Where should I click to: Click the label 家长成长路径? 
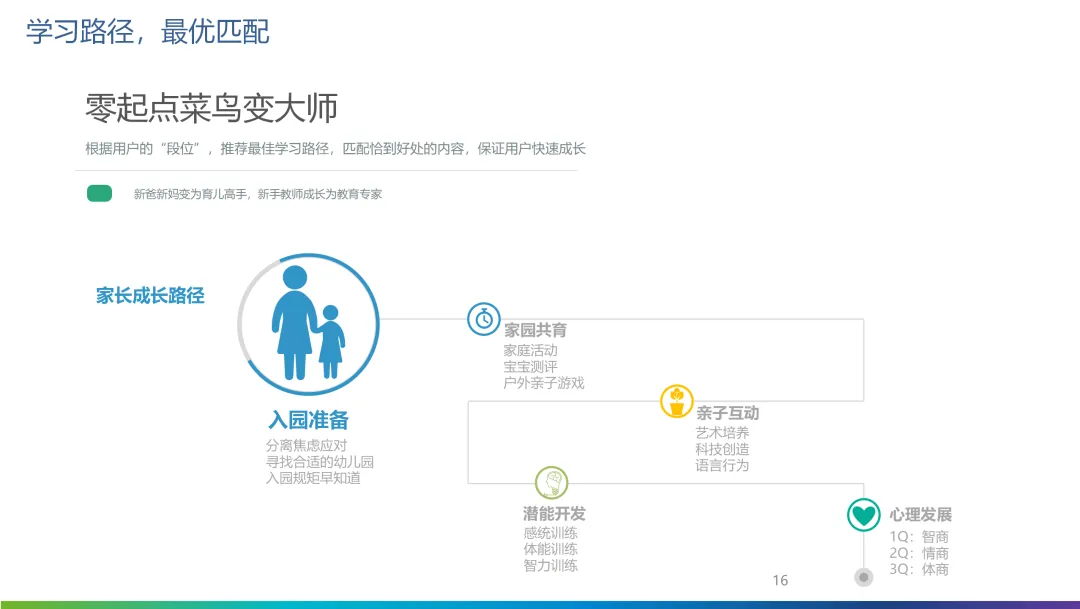[x=150, y=296]
